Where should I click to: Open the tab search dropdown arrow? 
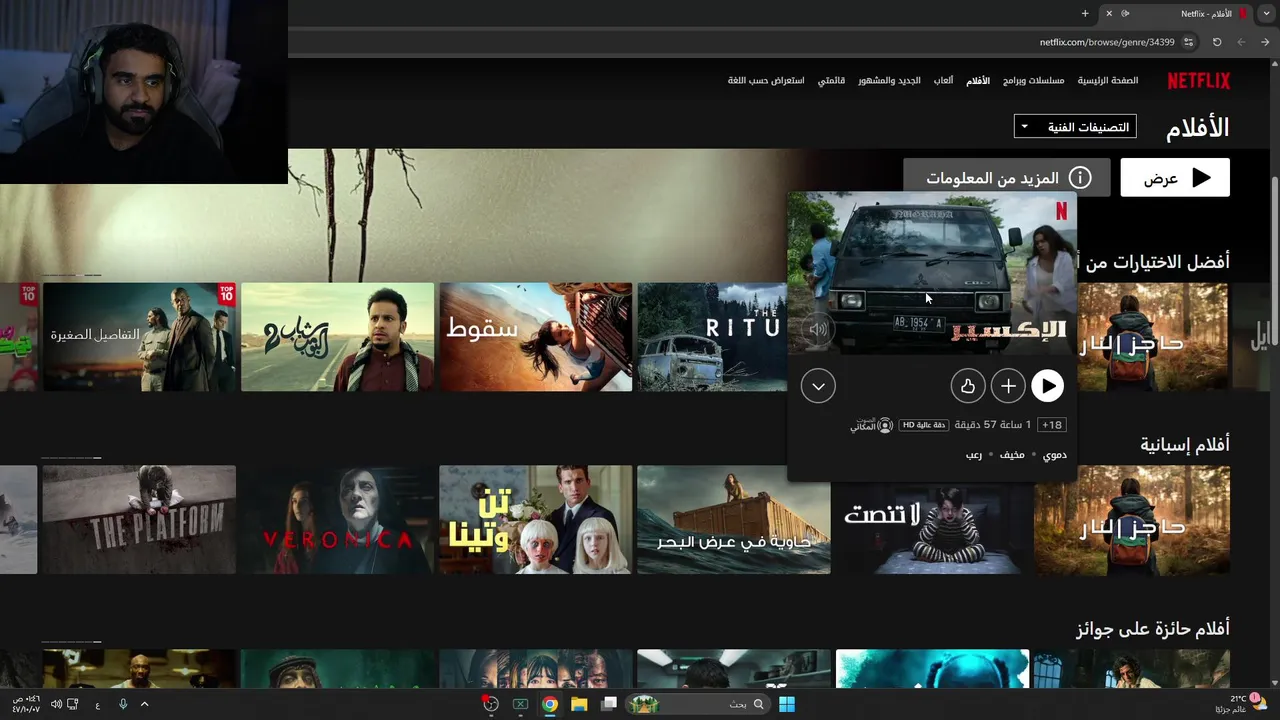(x=1266, y=13)
